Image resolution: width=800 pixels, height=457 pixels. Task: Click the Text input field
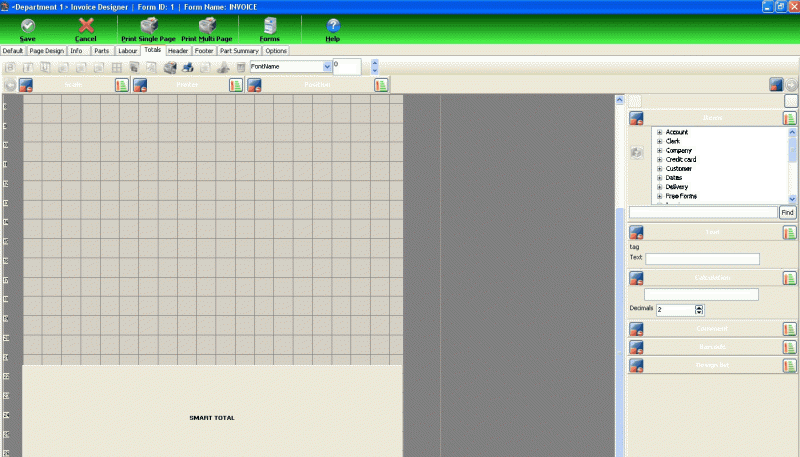(x=702, y=259)
